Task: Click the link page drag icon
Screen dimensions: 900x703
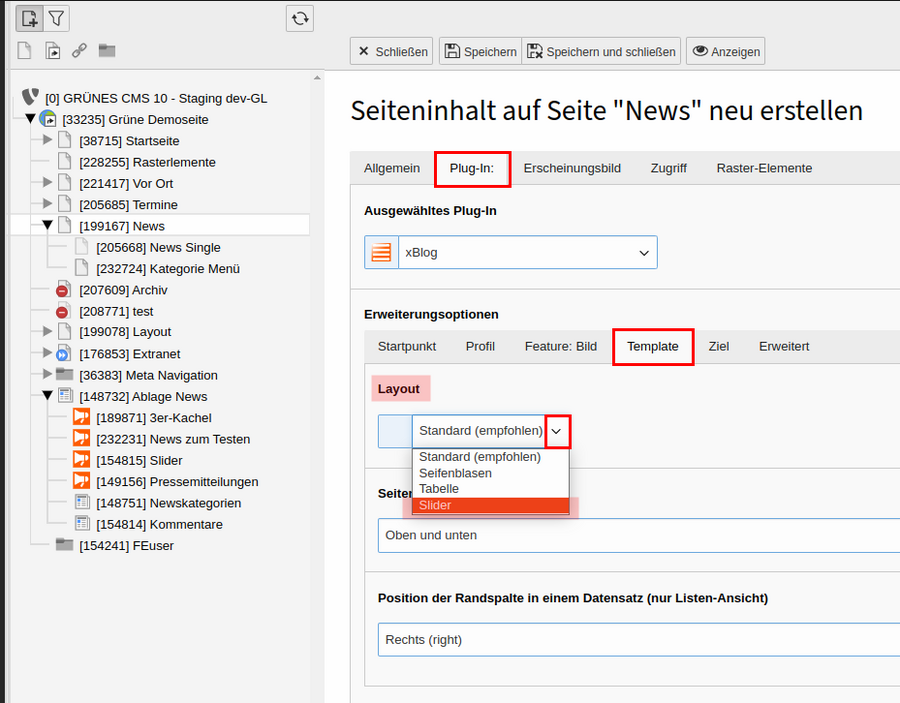Action: point(79,51)
